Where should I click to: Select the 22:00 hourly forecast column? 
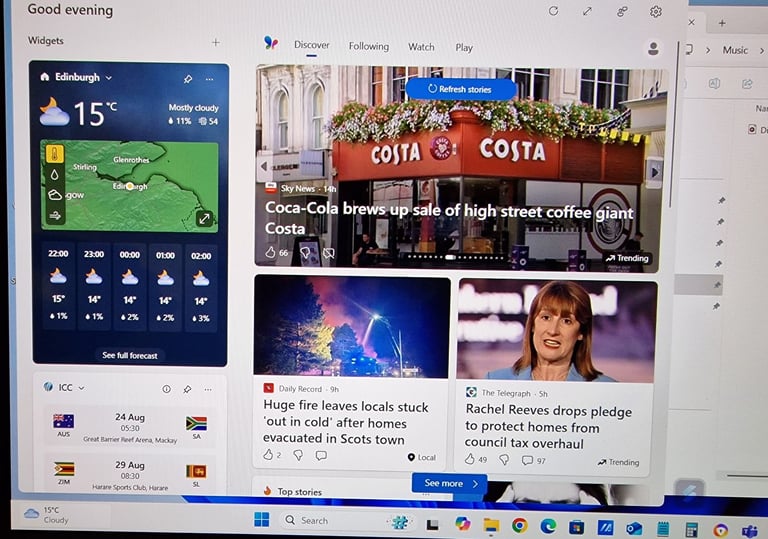58,286
